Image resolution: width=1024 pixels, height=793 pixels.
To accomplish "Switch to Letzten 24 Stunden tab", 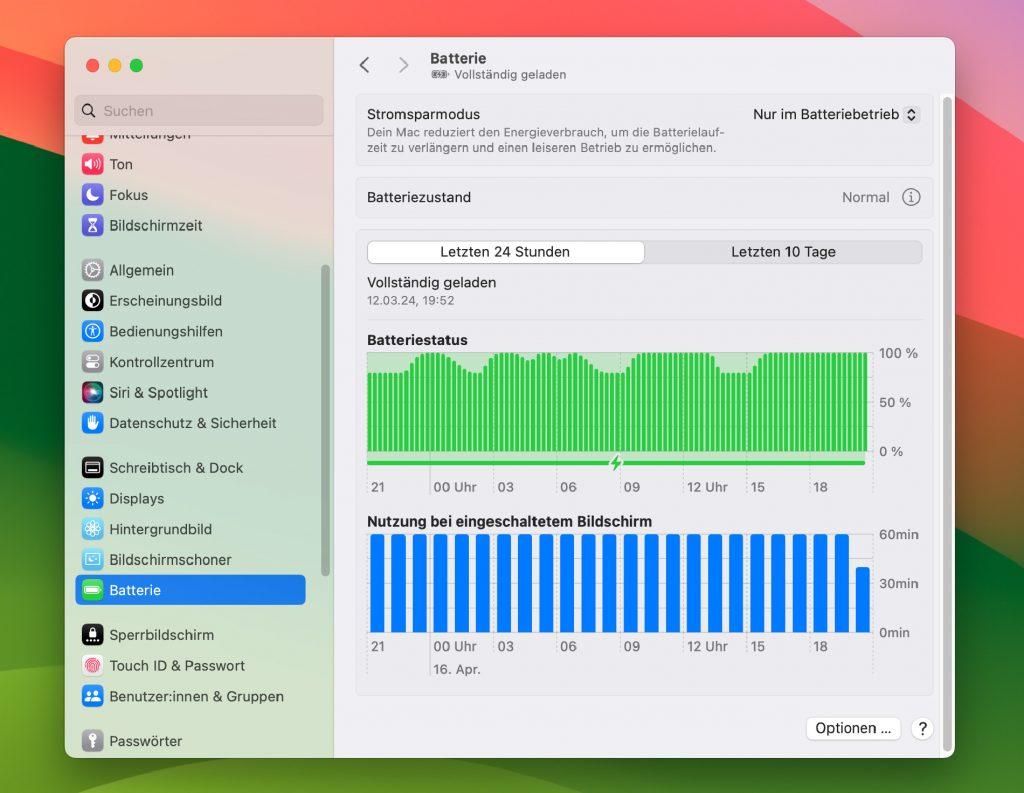I will (505, 252).
